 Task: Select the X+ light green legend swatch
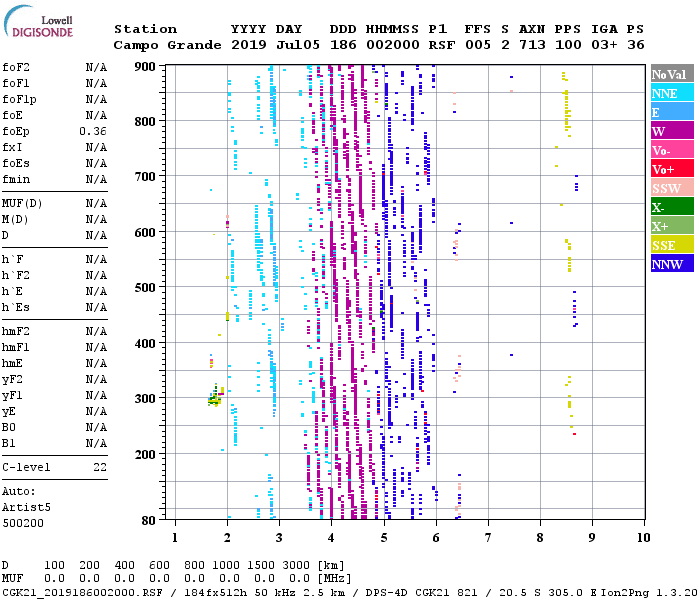pyautogui.click(x=672, y=225)
